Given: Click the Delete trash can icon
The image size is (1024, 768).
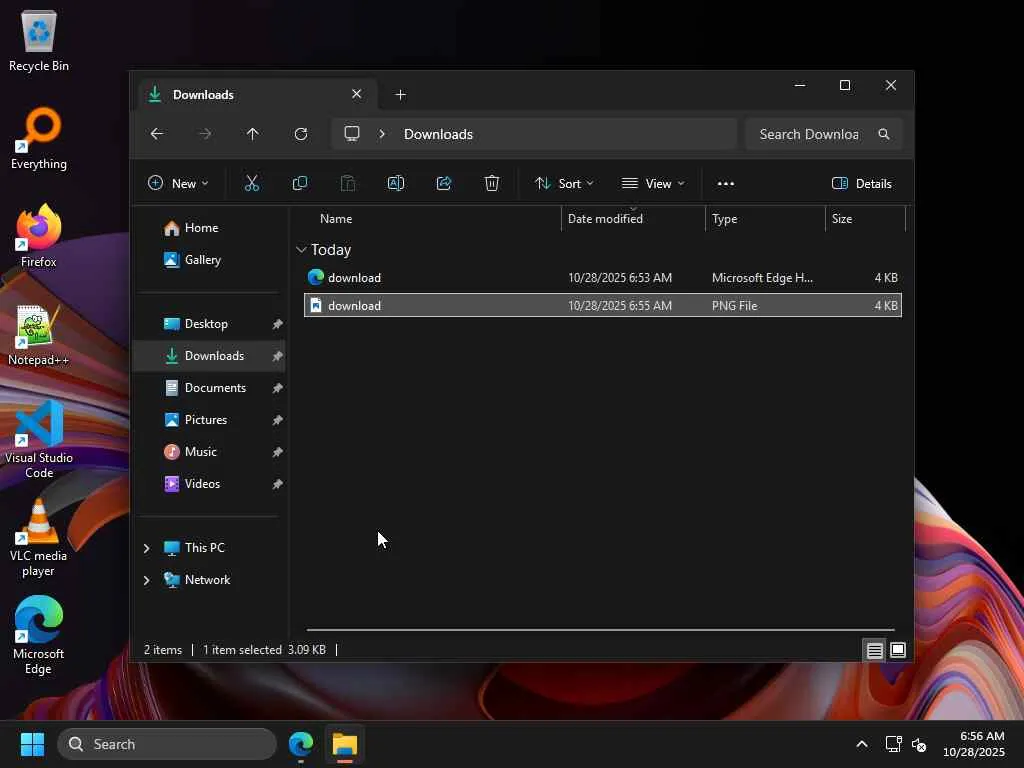Looking at the screenshot, I should click(x=492, y=183).
